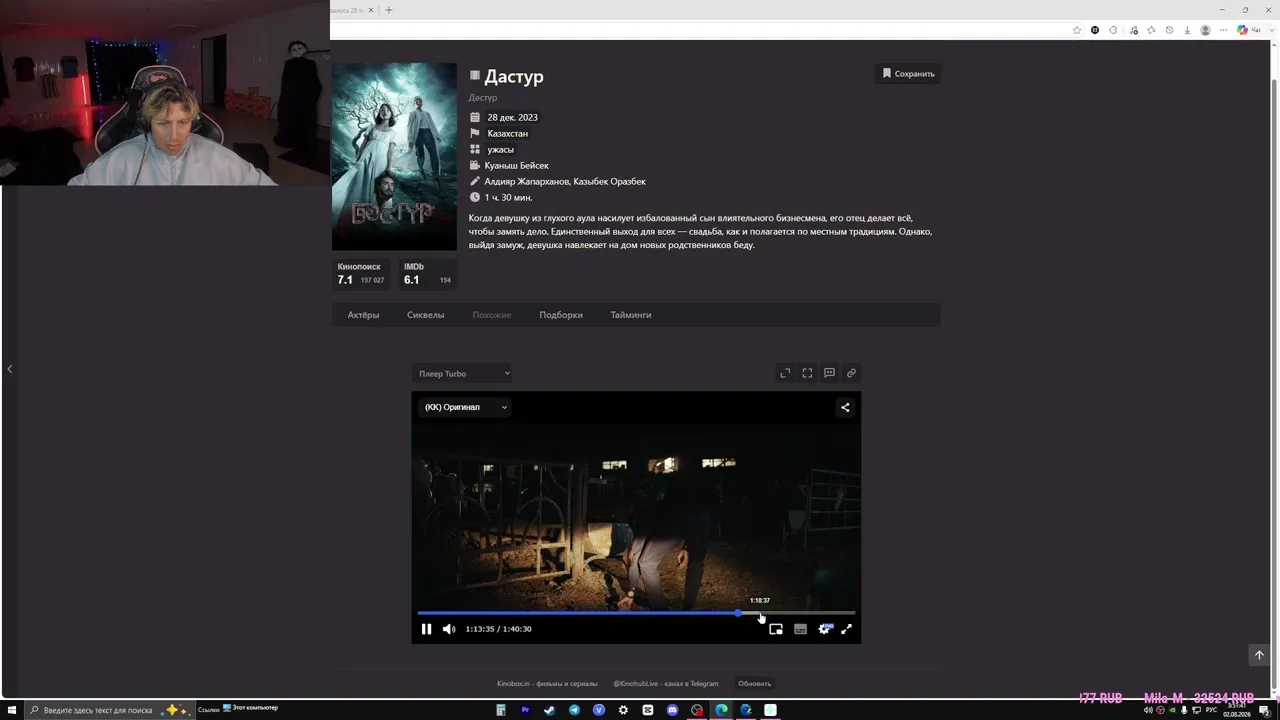Click the Обновить footer button
Viewport: 1280px width, 720px height.
pos(755,684)
